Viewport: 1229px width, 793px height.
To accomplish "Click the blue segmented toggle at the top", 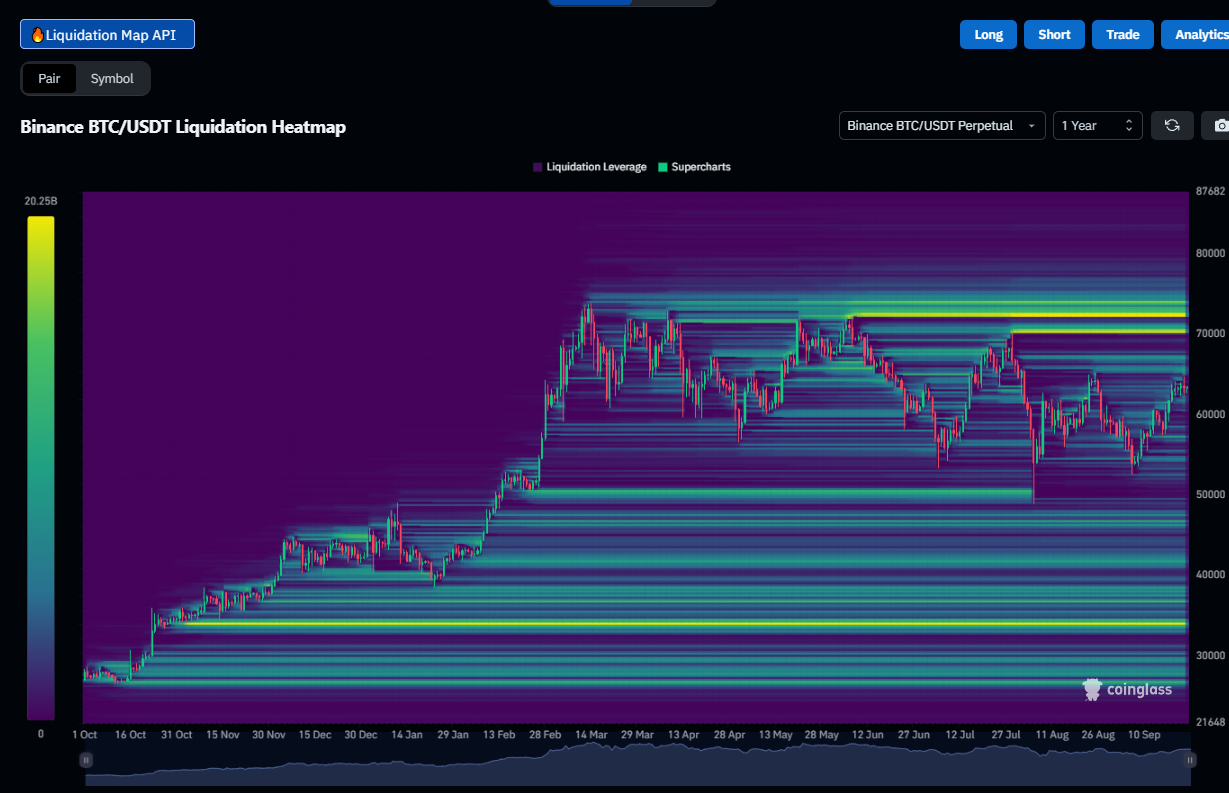I will 589,3.
